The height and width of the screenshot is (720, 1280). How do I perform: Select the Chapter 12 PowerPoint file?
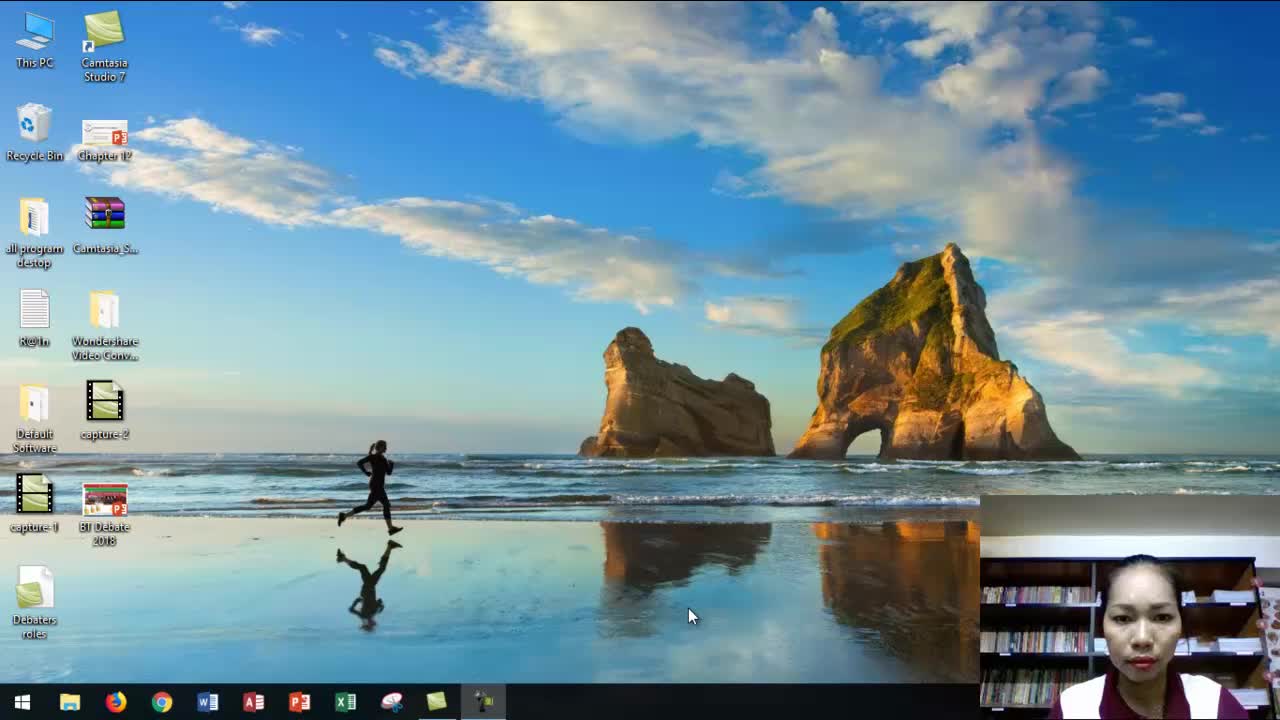click(104, 140)
